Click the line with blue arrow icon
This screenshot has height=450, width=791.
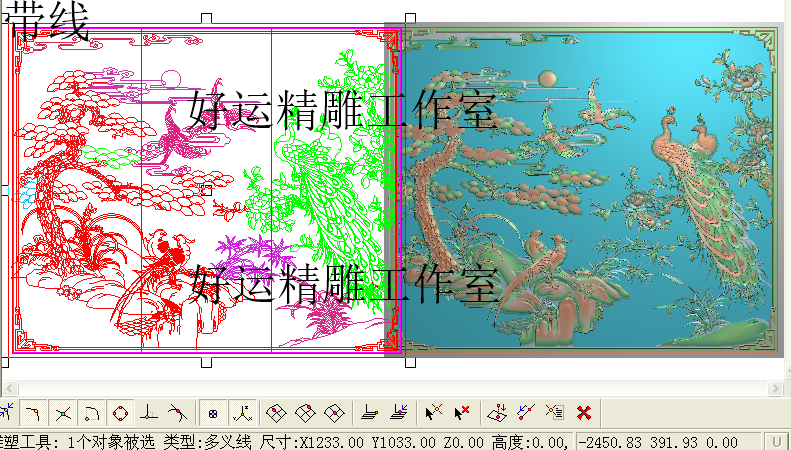[x=526, y=413]
